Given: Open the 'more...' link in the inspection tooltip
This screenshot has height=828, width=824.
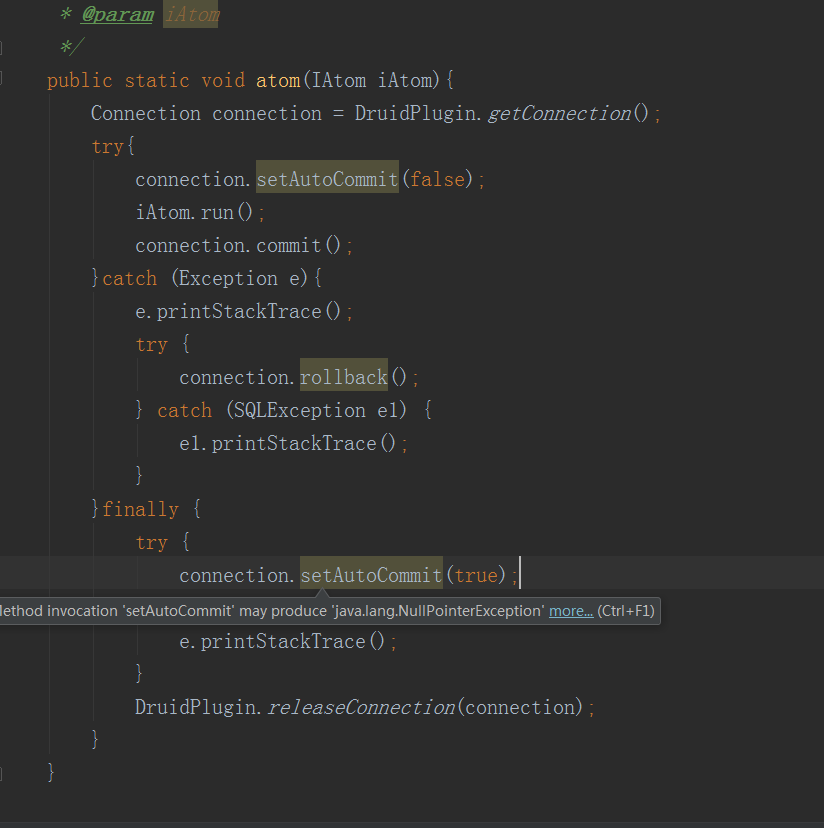Looking at the screenshot, I should click(x=571, y=611).
